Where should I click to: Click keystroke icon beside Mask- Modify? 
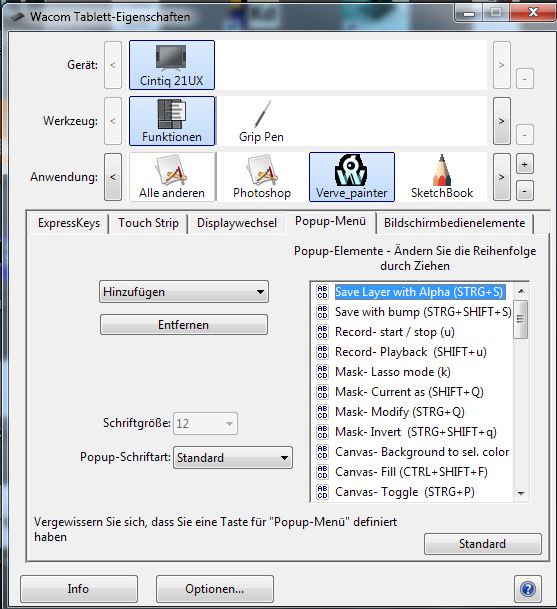pyautogui.click(x=322, y=412)
